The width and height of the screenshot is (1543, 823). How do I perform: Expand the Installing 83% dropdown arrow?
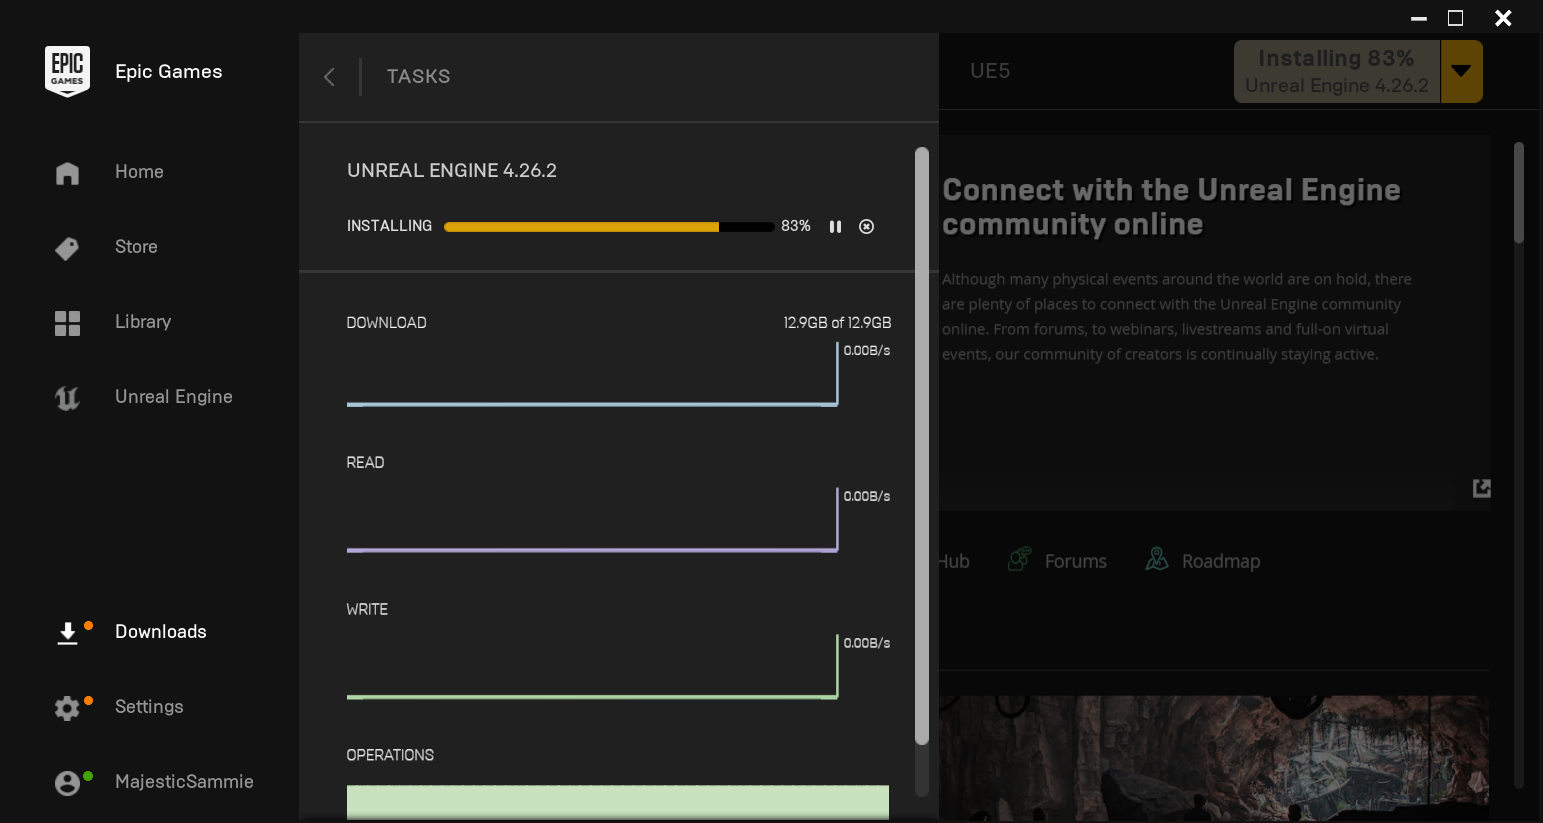coord(1461,71)
